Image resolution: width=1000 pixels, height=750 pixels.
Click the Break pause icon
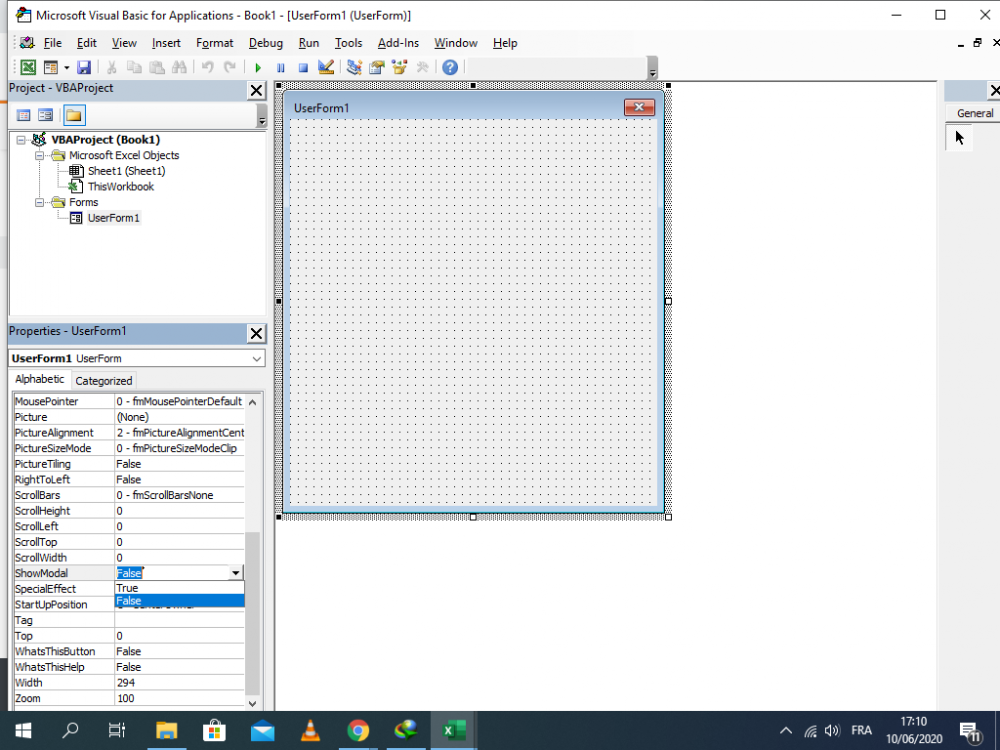[281, 67]
